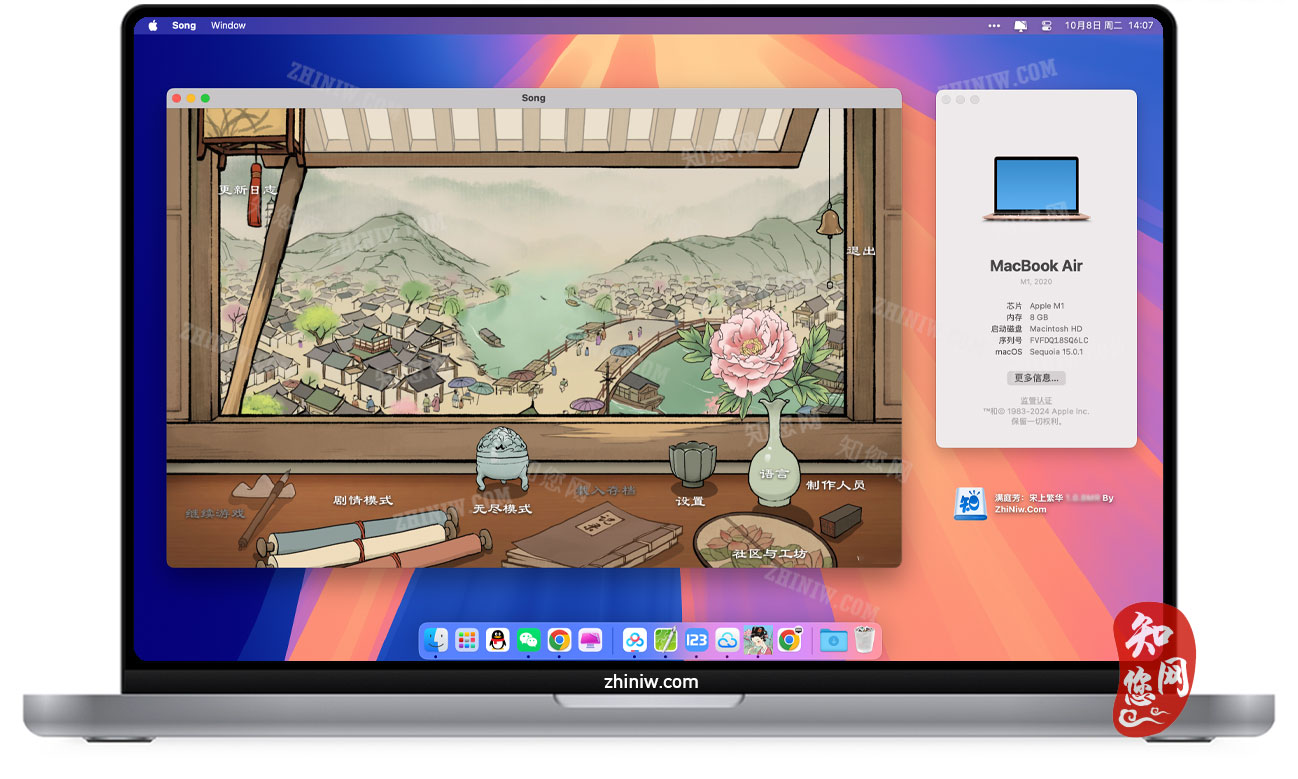The image size is (1298, 779).
Task: Open Finder from the Dock
Action: (436, 640)
